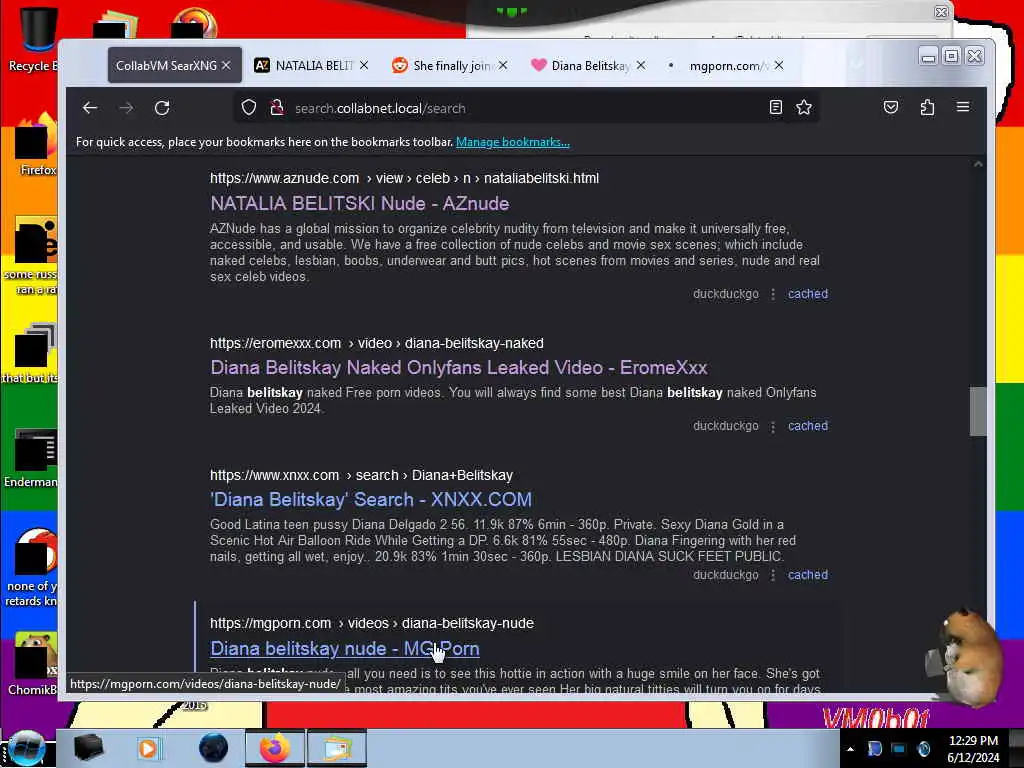The width and height of the screenshot is (1024, 768).
Task: Close the NATALIA BELIT tab
Action: pos(364,65)
